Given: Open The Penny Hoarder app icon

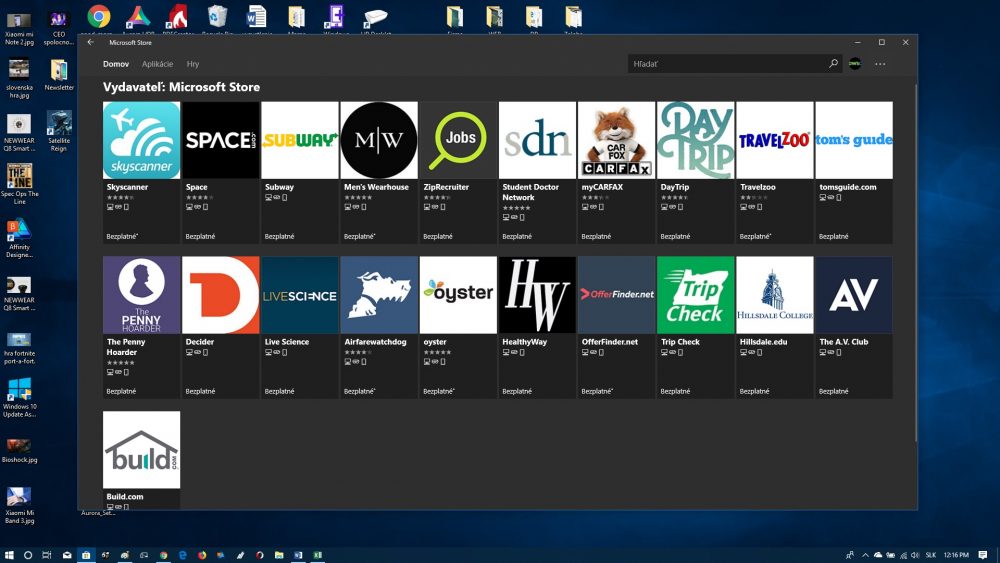Looking at the screenshot, I should tap(142, 295).
